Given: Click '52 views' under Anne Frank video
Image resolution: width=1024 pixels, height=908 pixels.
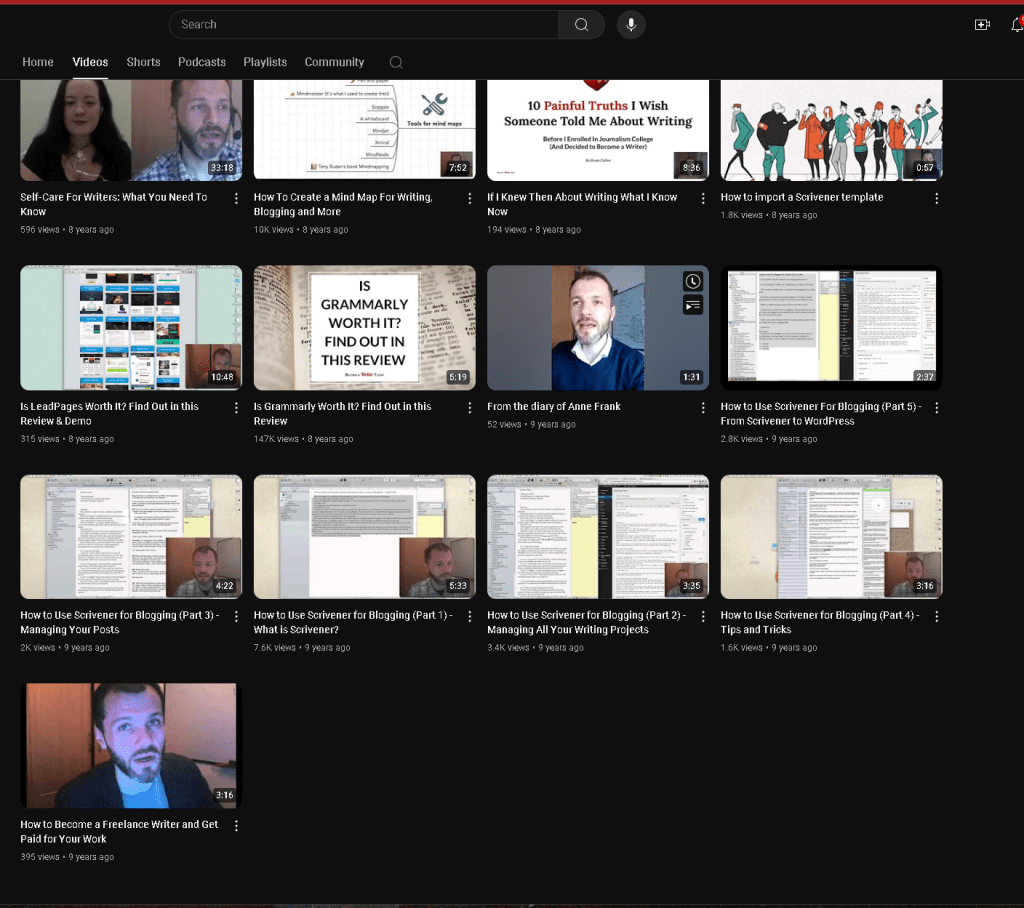Looking at the screenshot, I should click(504, 425).
